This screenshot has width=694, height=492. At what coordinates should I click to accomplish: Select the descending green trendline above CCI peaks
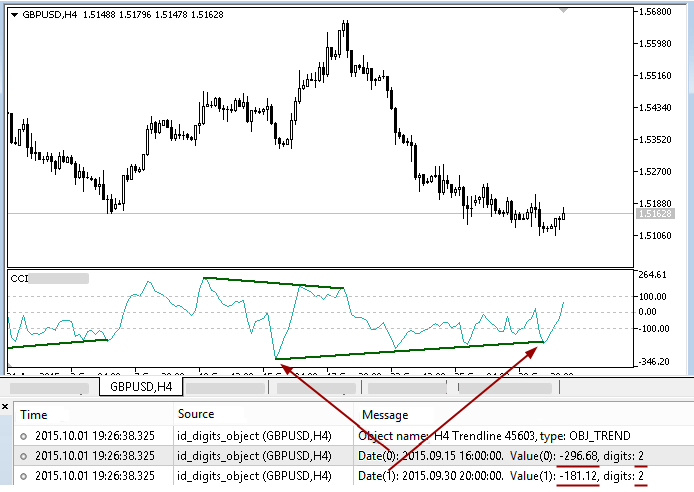pyautogui.click(x=272, y=283)
